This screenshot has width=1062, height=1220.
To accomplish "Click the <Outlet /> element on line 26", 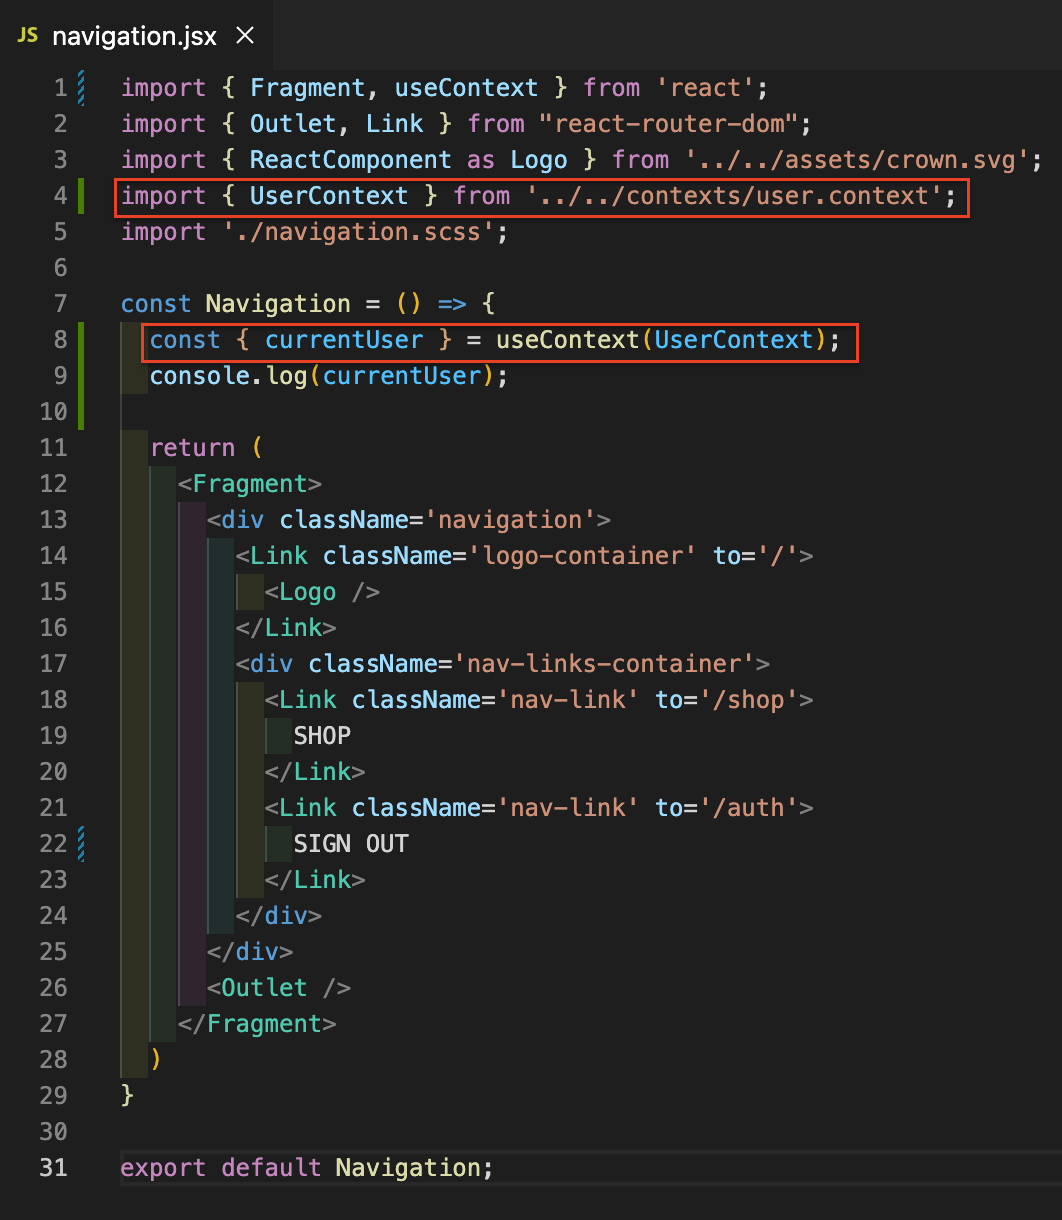I will pos(278,988).
